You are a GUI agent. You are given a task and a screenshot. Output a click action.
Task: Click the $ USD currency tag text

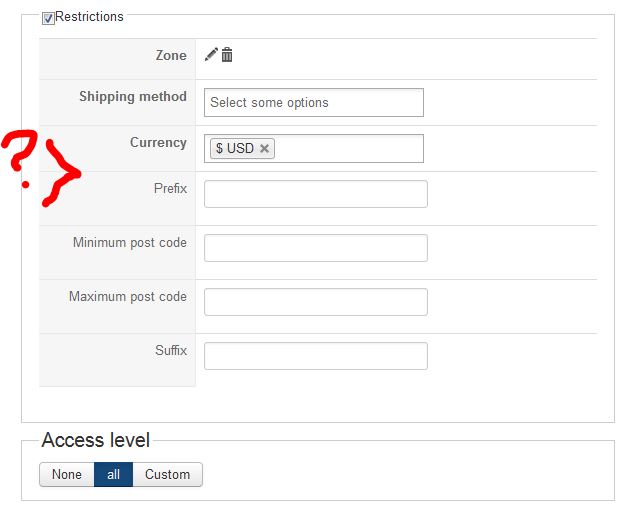tap(235, 148)
